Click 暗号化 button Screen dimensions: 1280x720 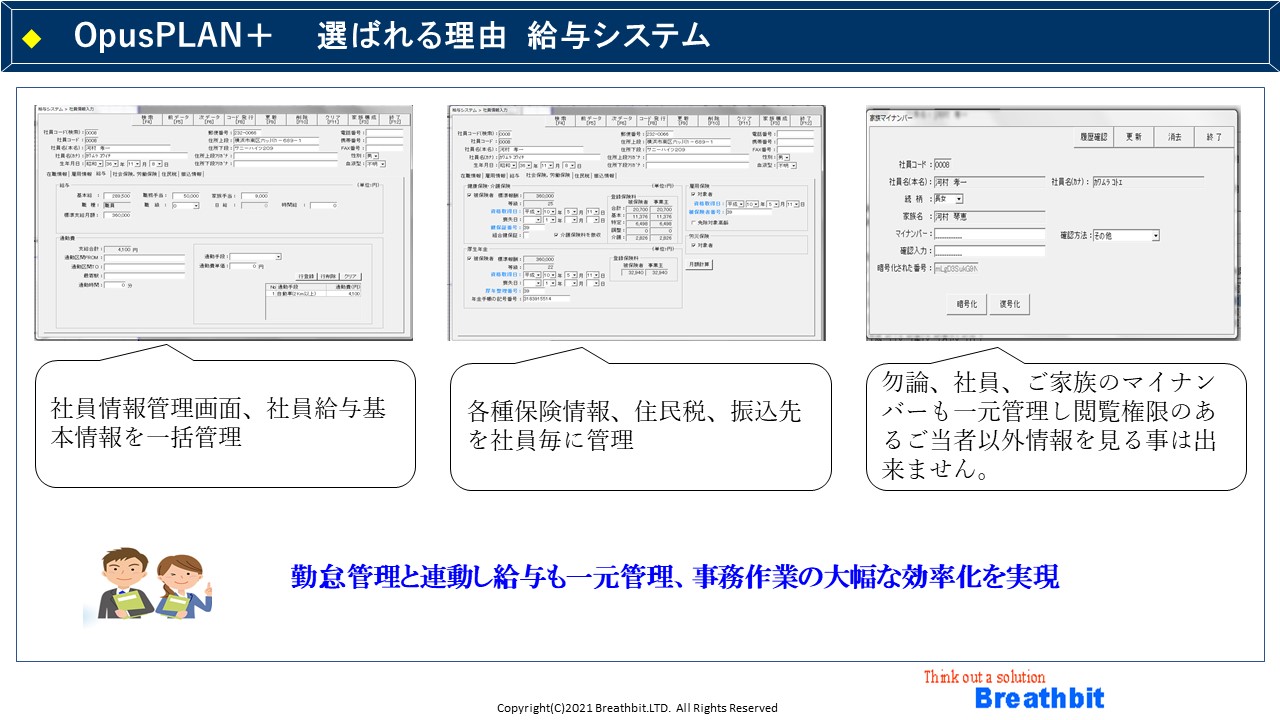pyautogui.click(x=967, y=304)
